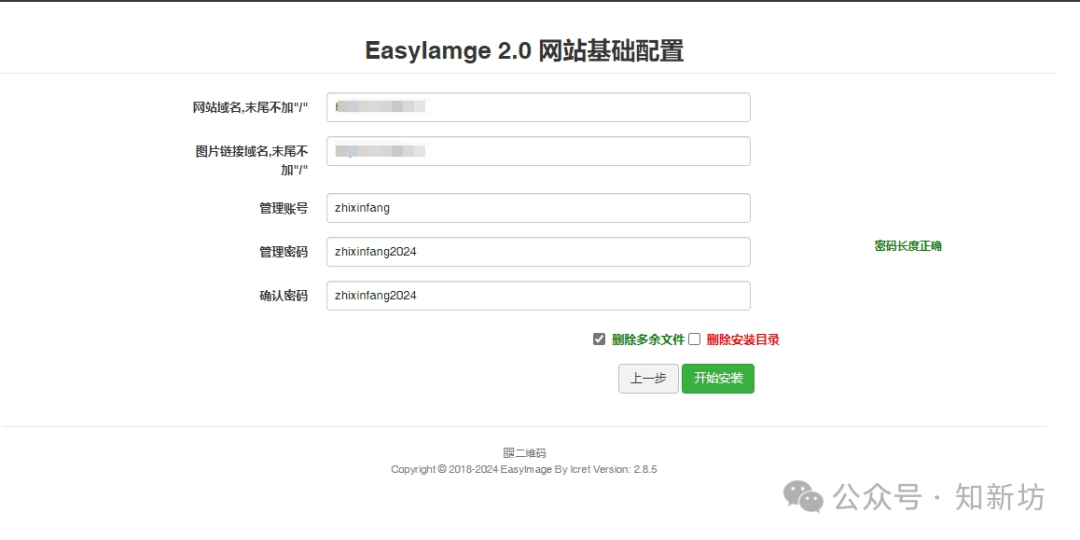Check the 删除安装目录 checkbox

point(694,339)
